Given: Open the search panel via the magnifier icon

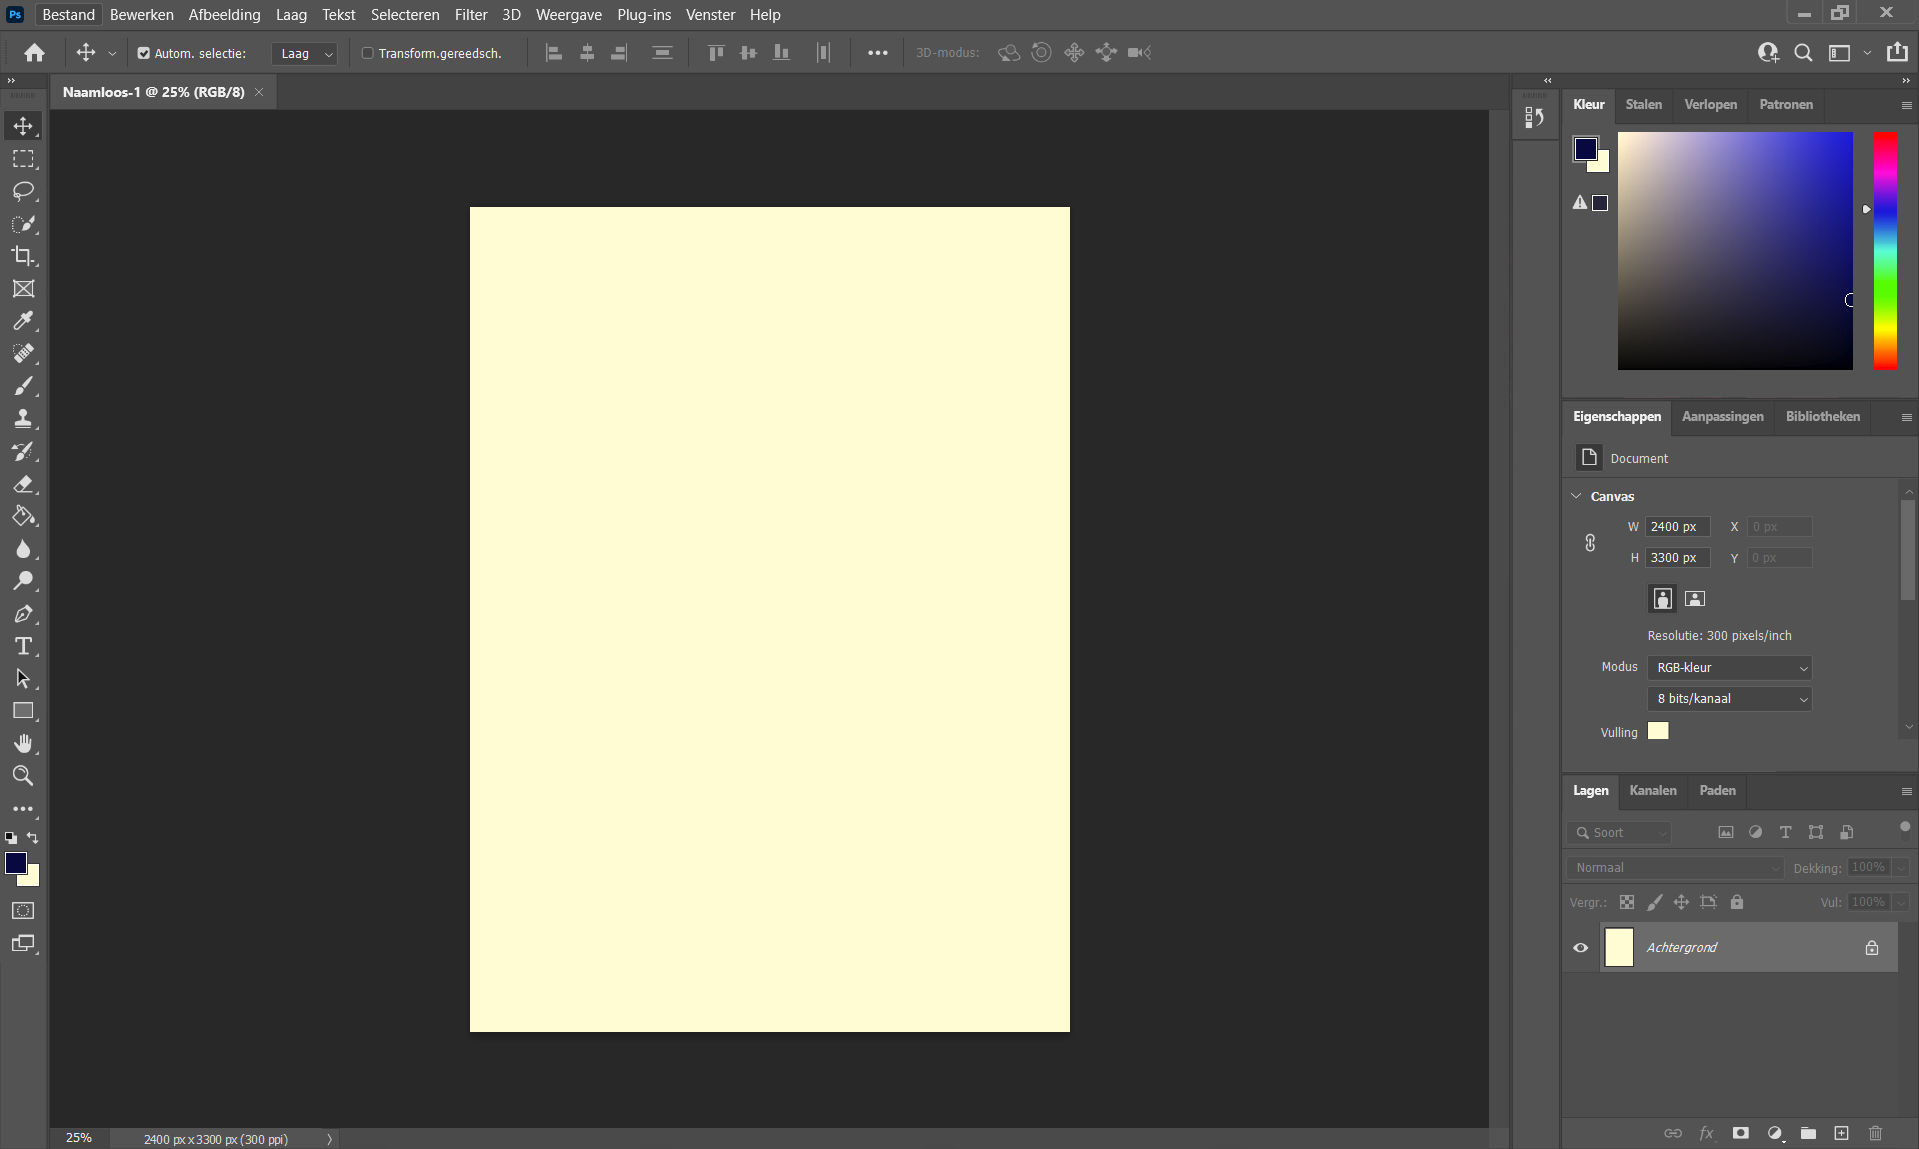Looking at the screenshot, I should [x=1803, y=53].
